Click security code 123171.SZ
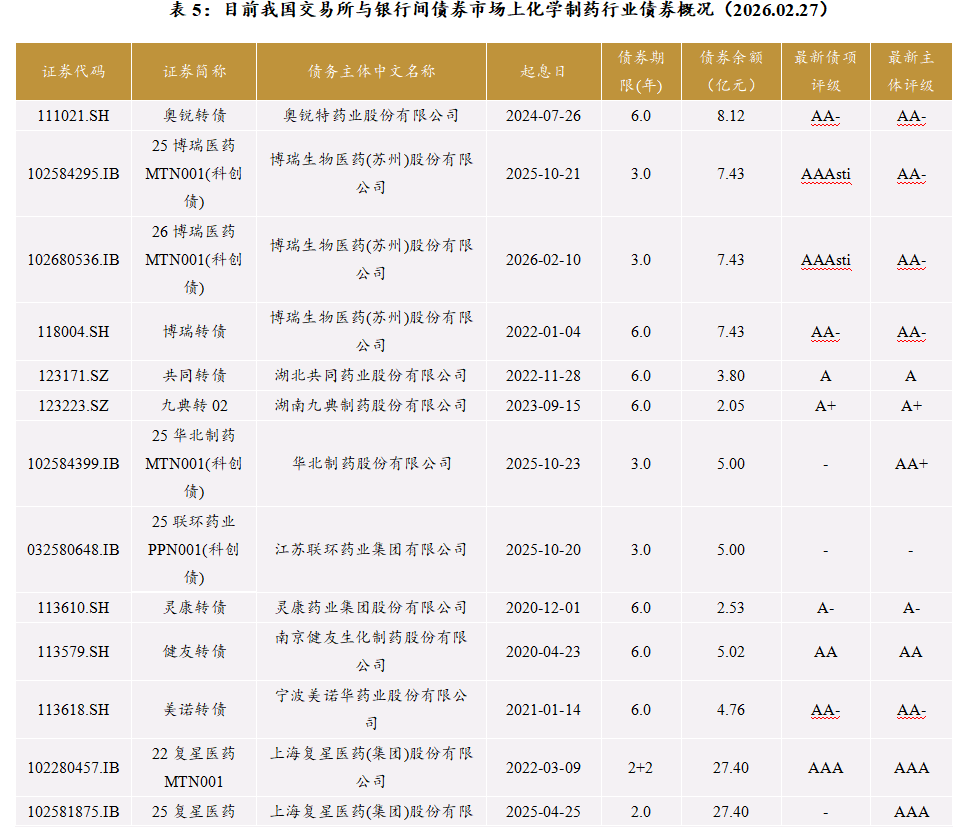The width and height of the screenshot is (970, 838). (x=74, y=376)
